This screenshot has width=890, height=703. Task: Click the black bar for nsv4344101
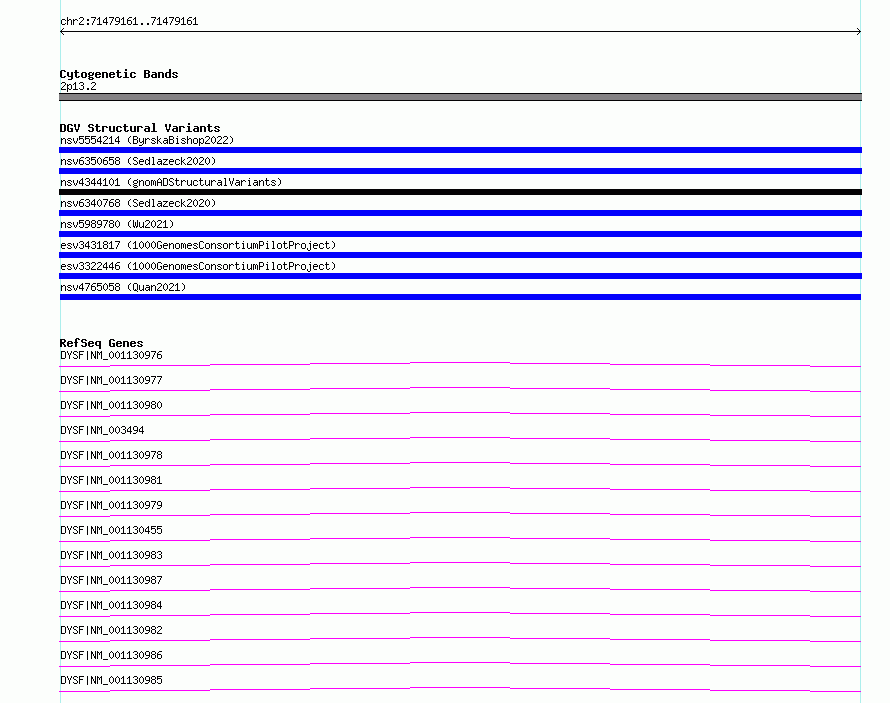point(460,192)
